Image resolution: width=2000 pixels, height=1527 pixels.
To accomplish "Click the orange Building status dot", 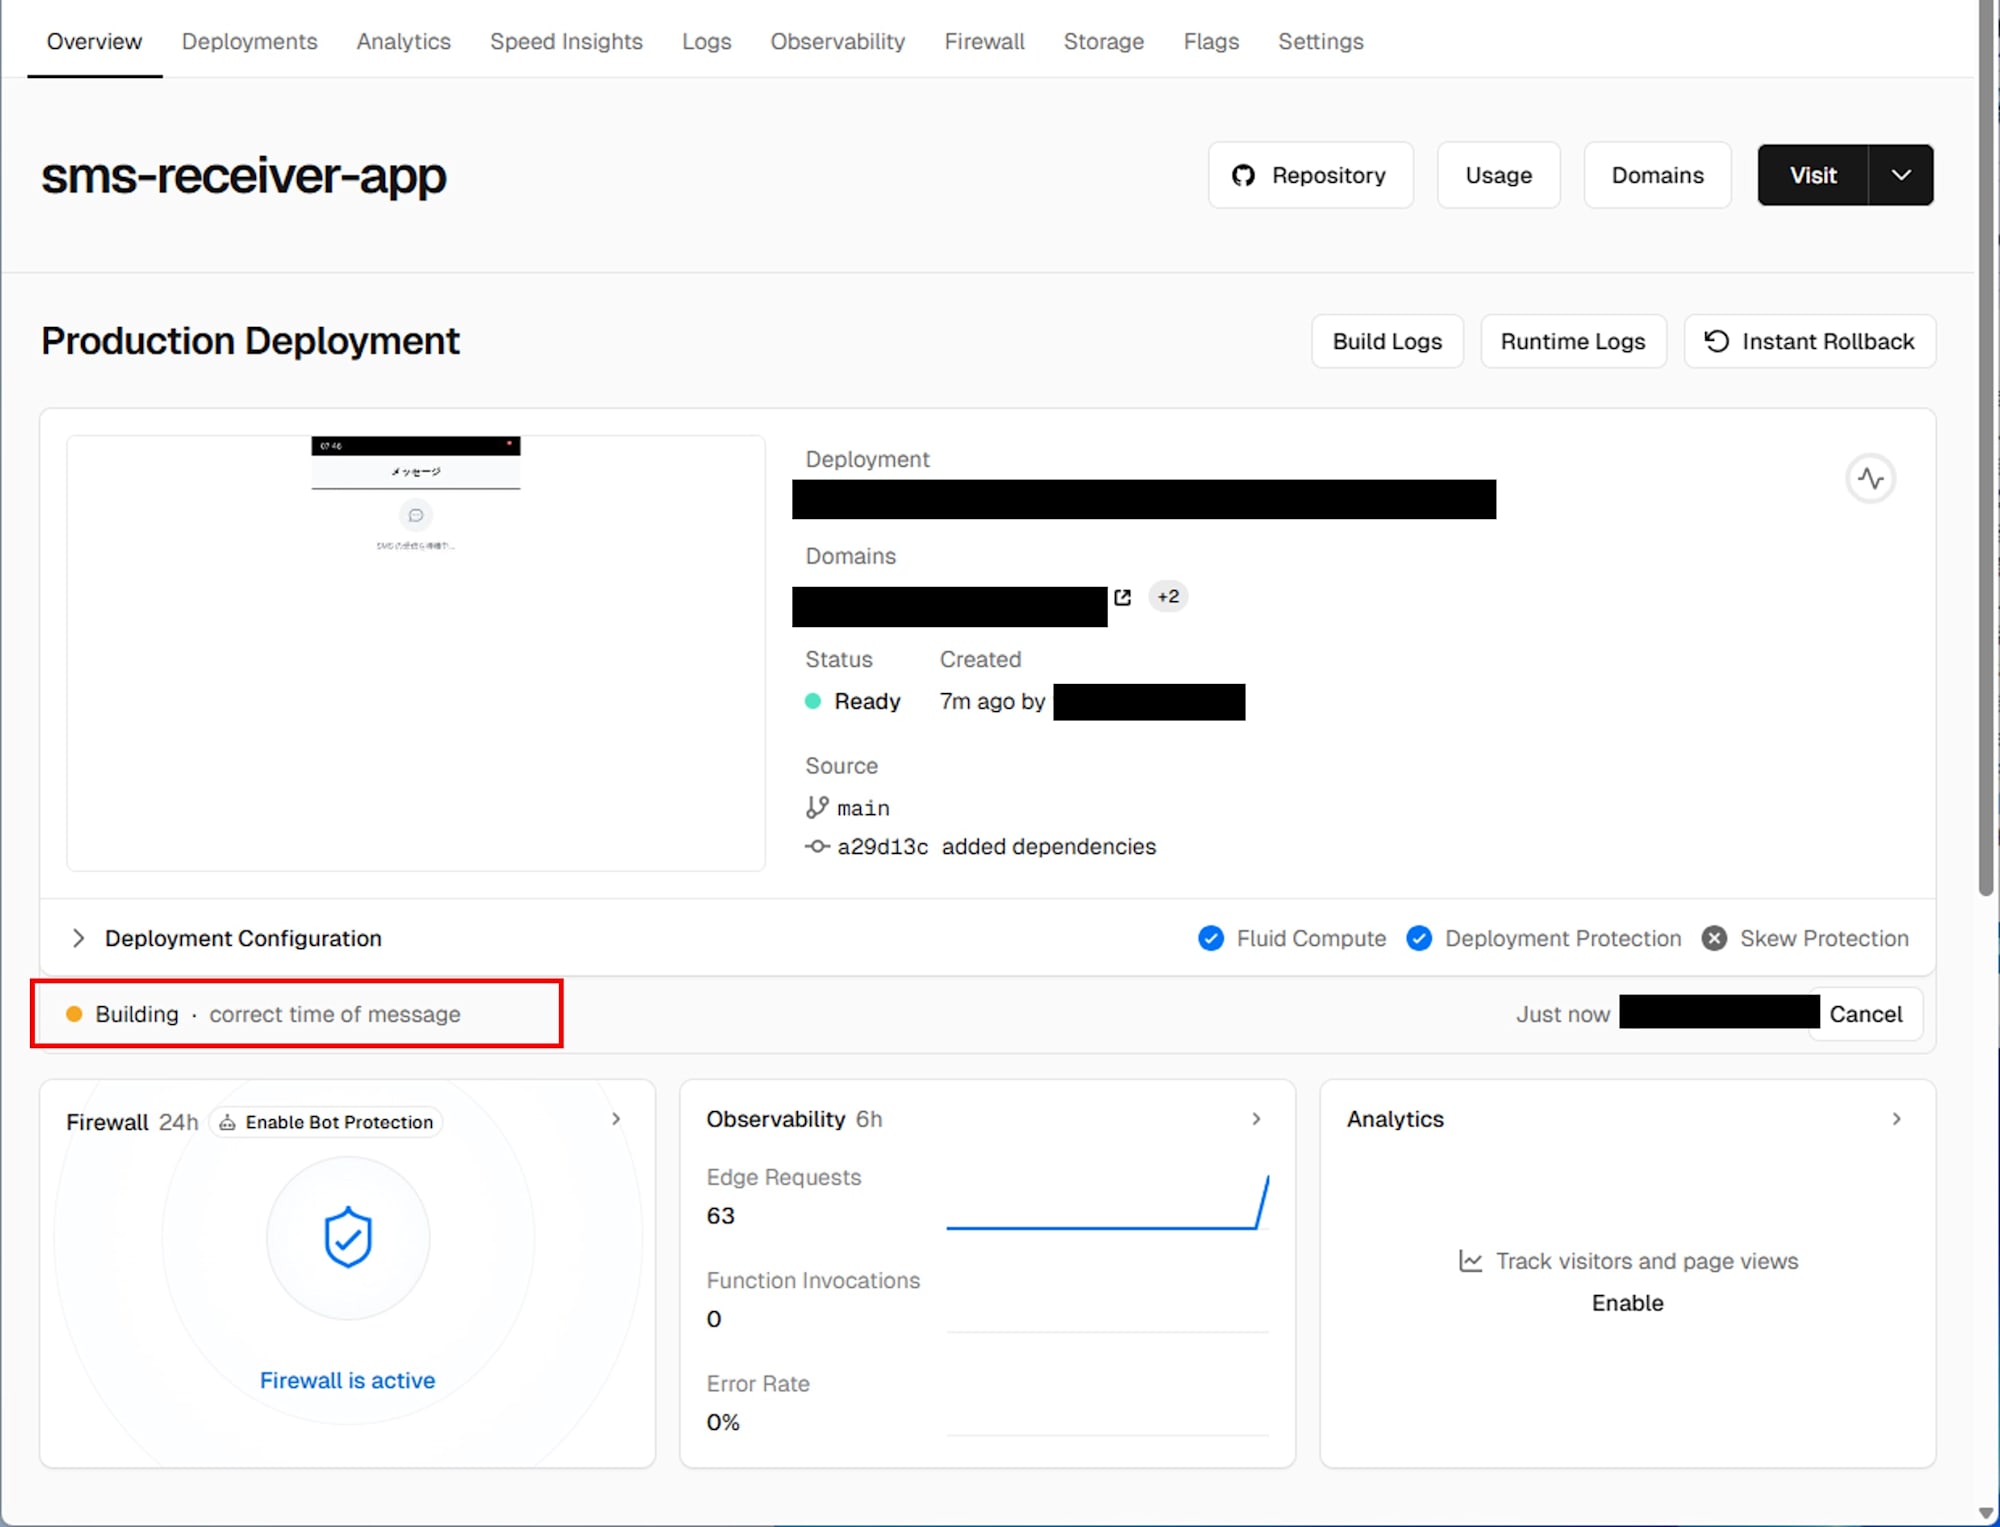I will pyautogui.click(x=73, y=1014).
